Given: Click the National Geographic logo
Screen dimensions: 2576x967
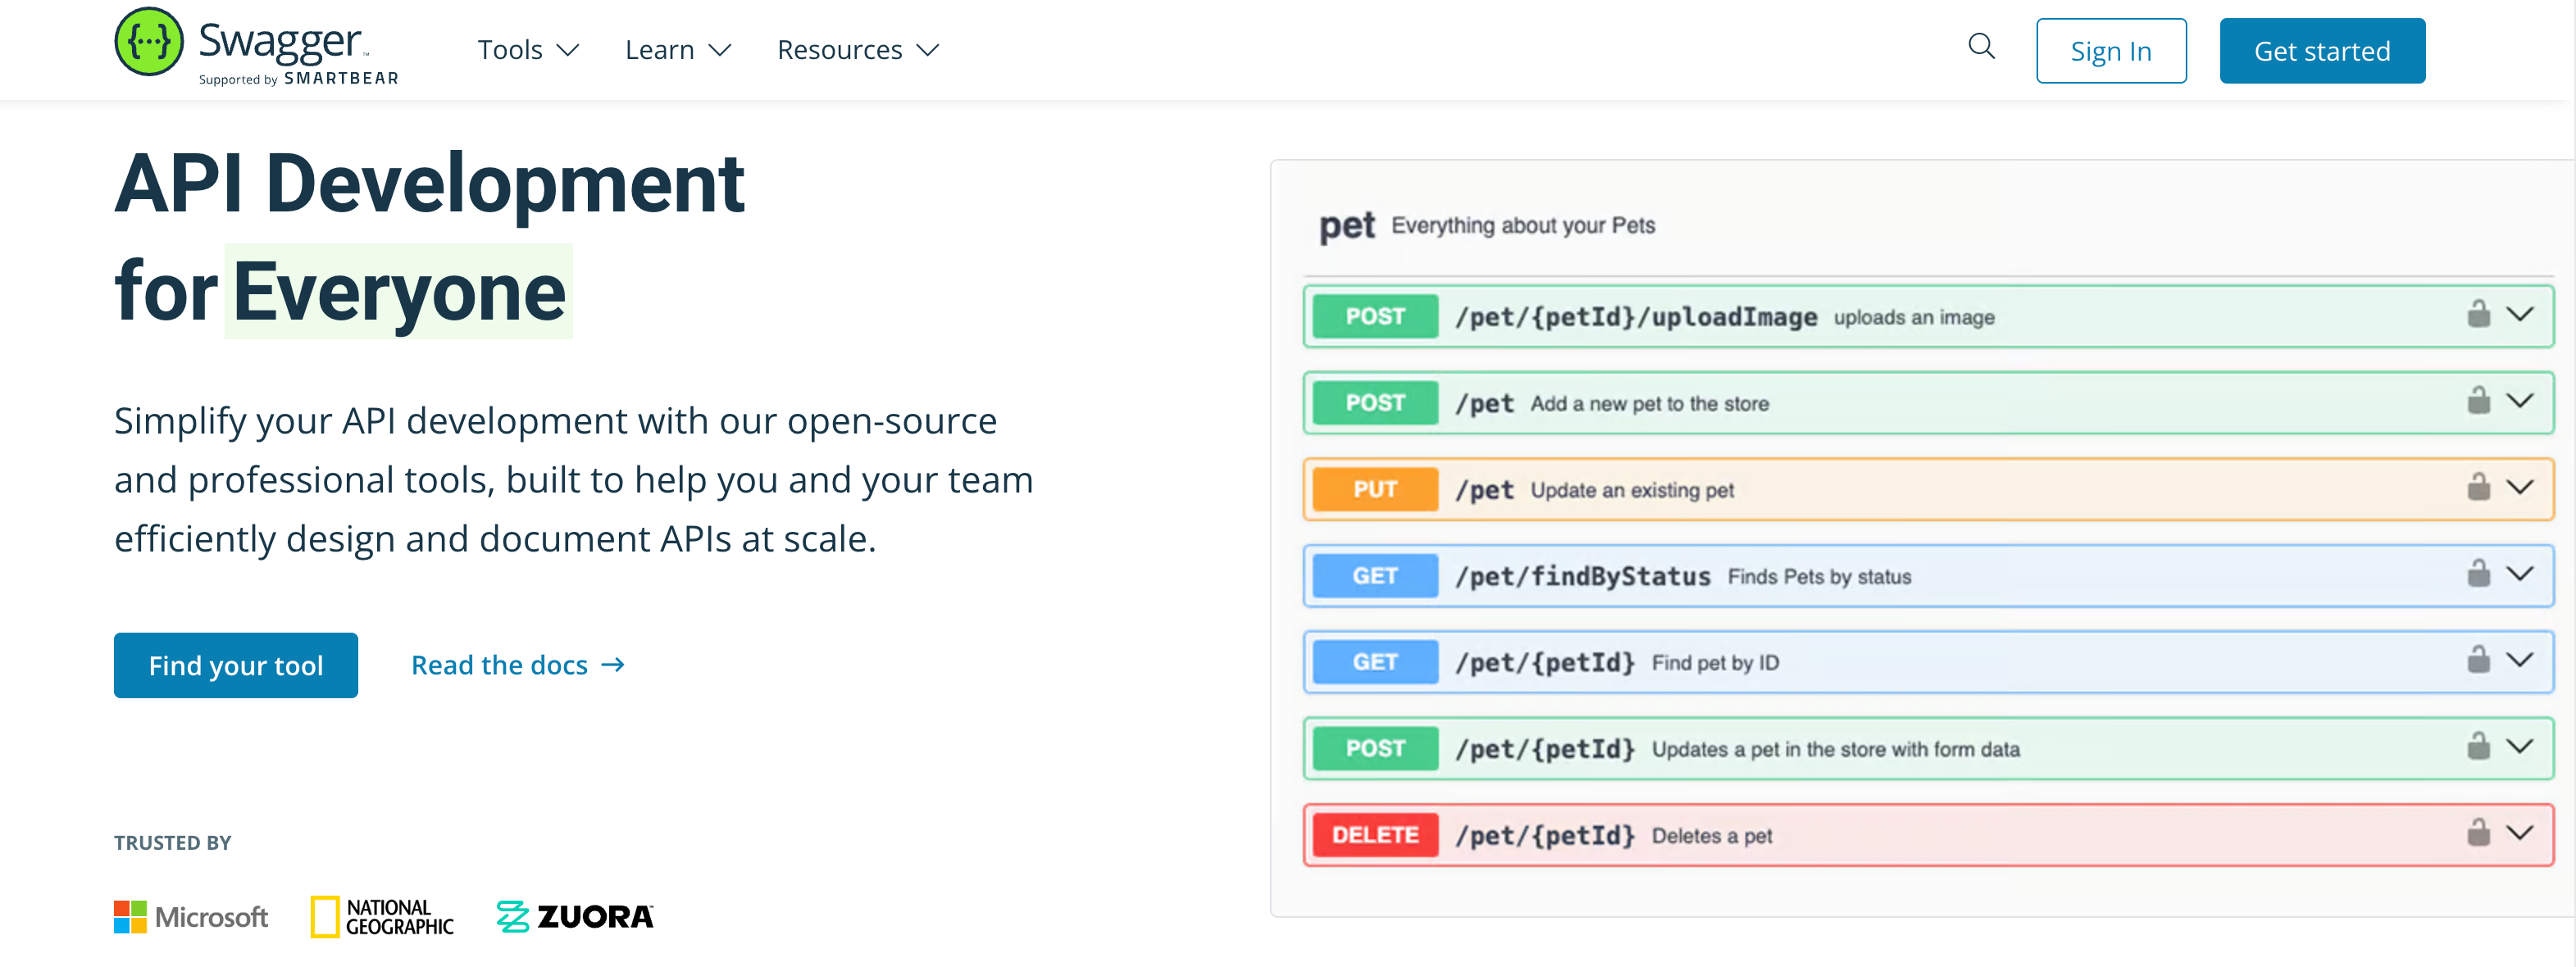Looking at the screenshot, I should click(382, 916).
